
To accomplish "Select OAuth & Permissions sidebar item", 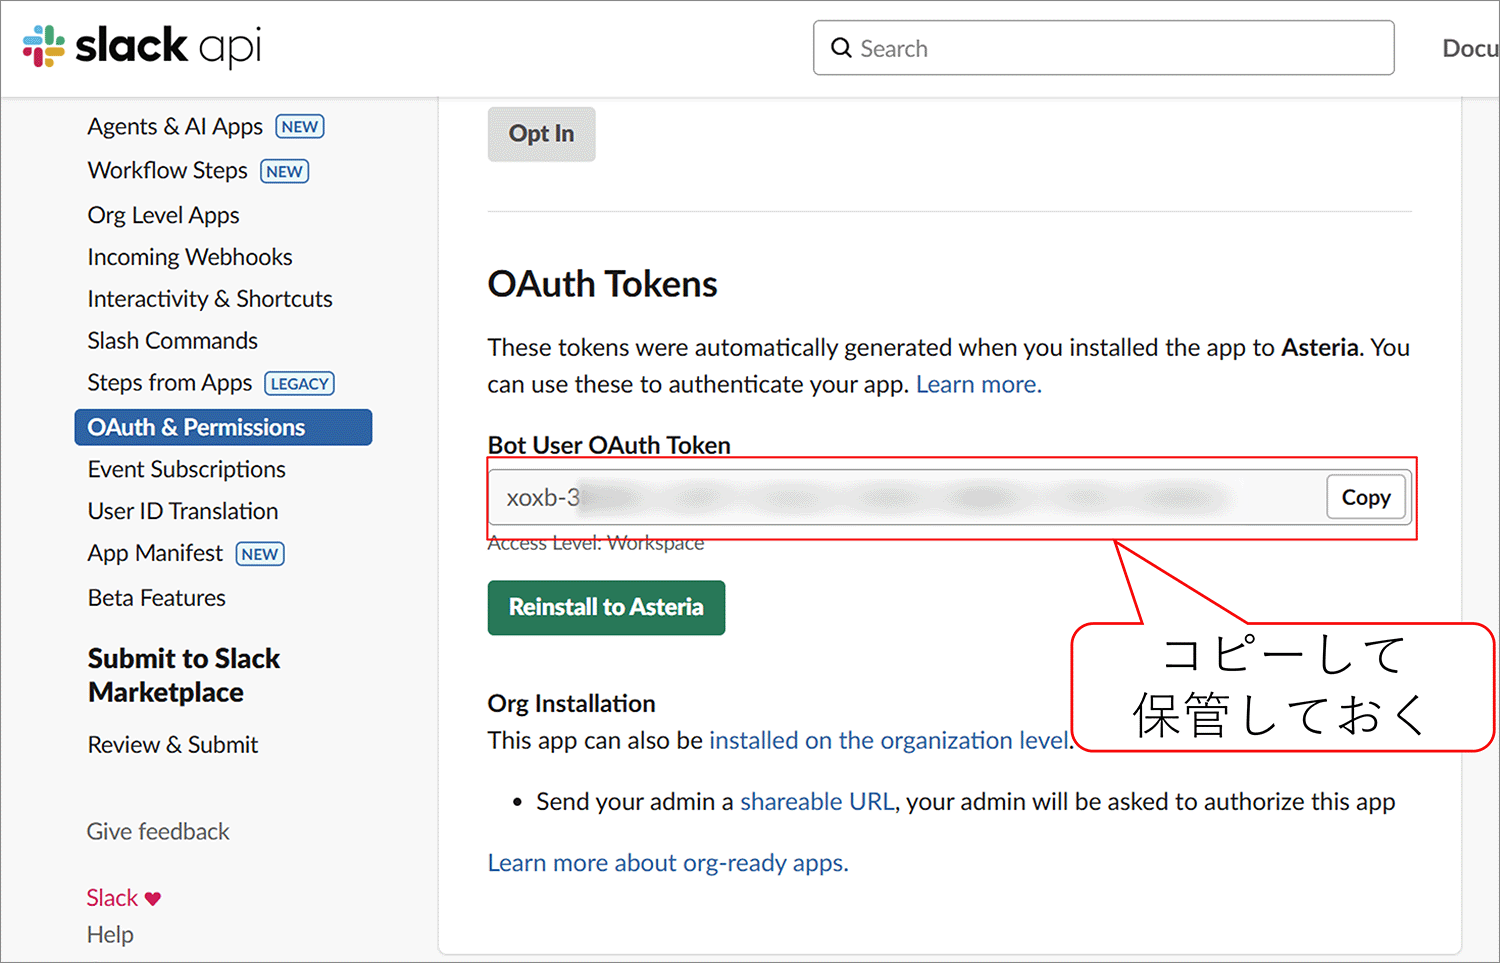I will [x=223, y=427].
